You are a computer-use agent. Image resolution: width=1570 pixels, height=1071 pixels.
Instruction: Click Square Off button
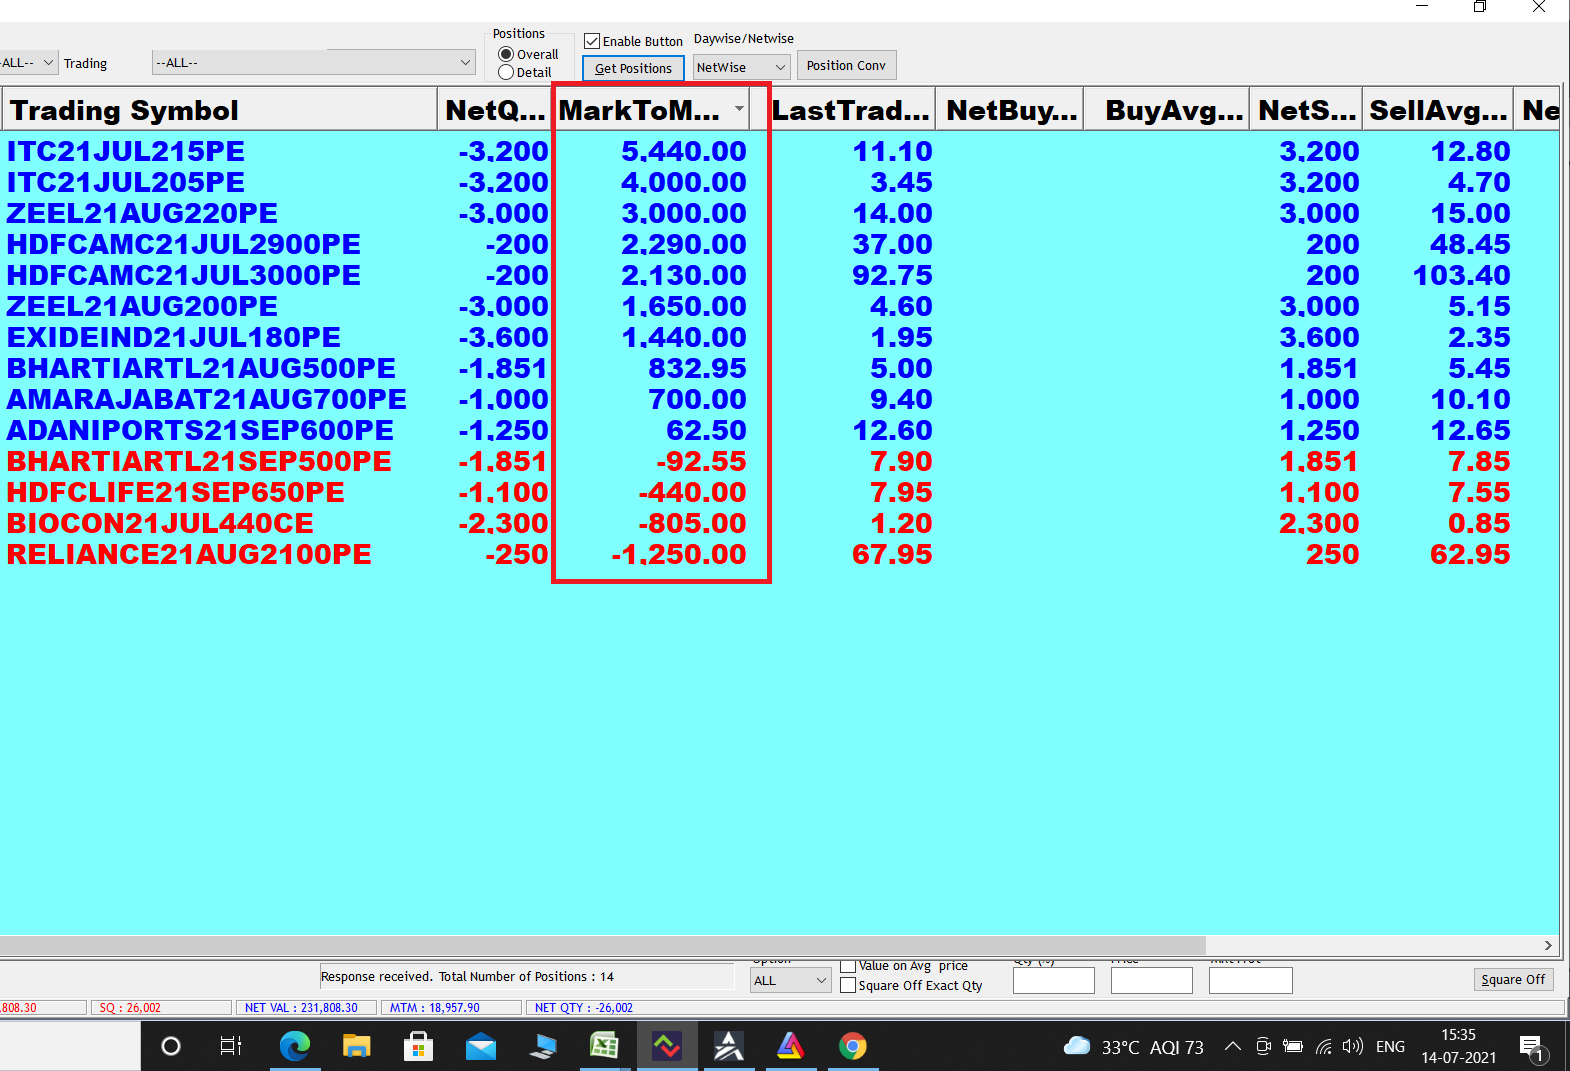[x=1513, y=979]
